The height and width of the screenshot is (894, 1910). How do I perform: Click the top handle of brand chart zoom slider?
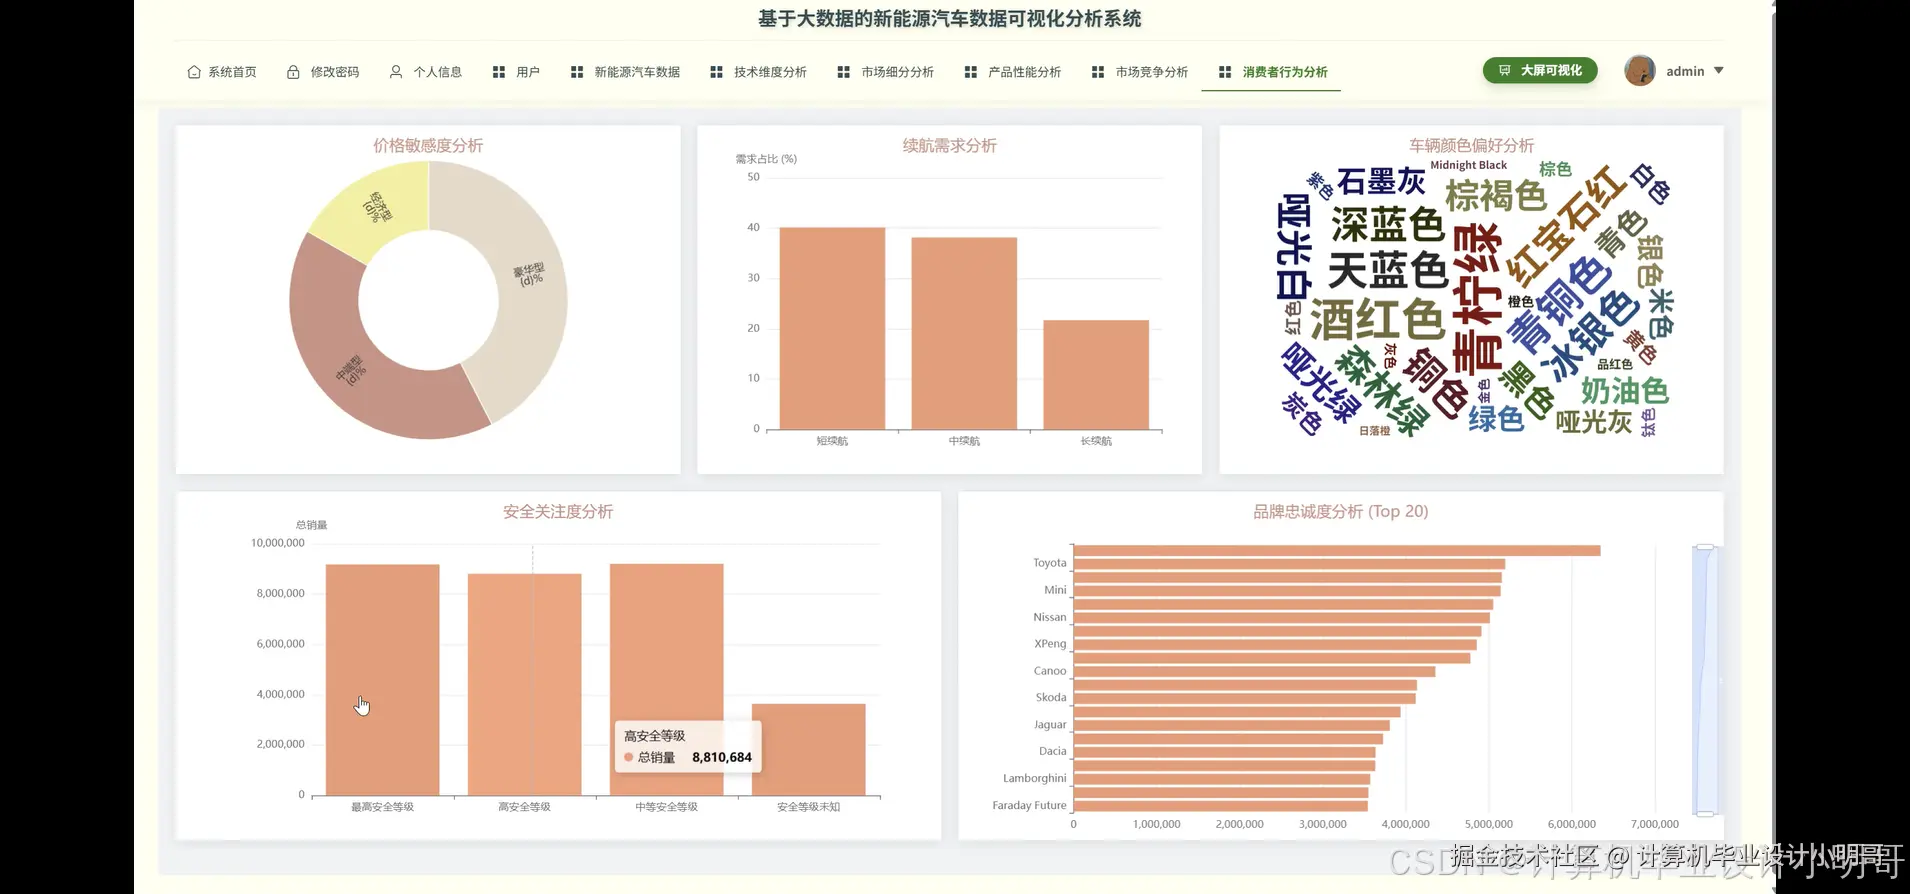[1705, 547]
